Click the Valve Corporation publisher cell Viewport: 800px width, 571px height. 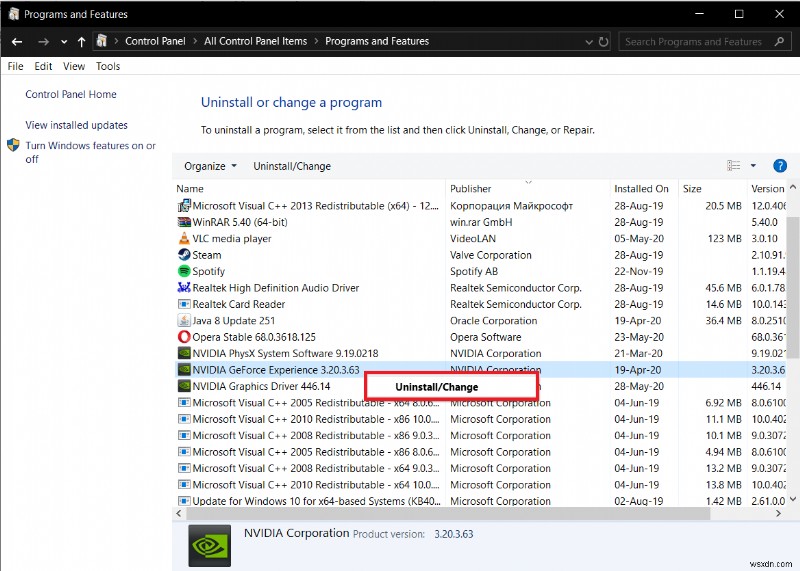click(x=491, y=255)
